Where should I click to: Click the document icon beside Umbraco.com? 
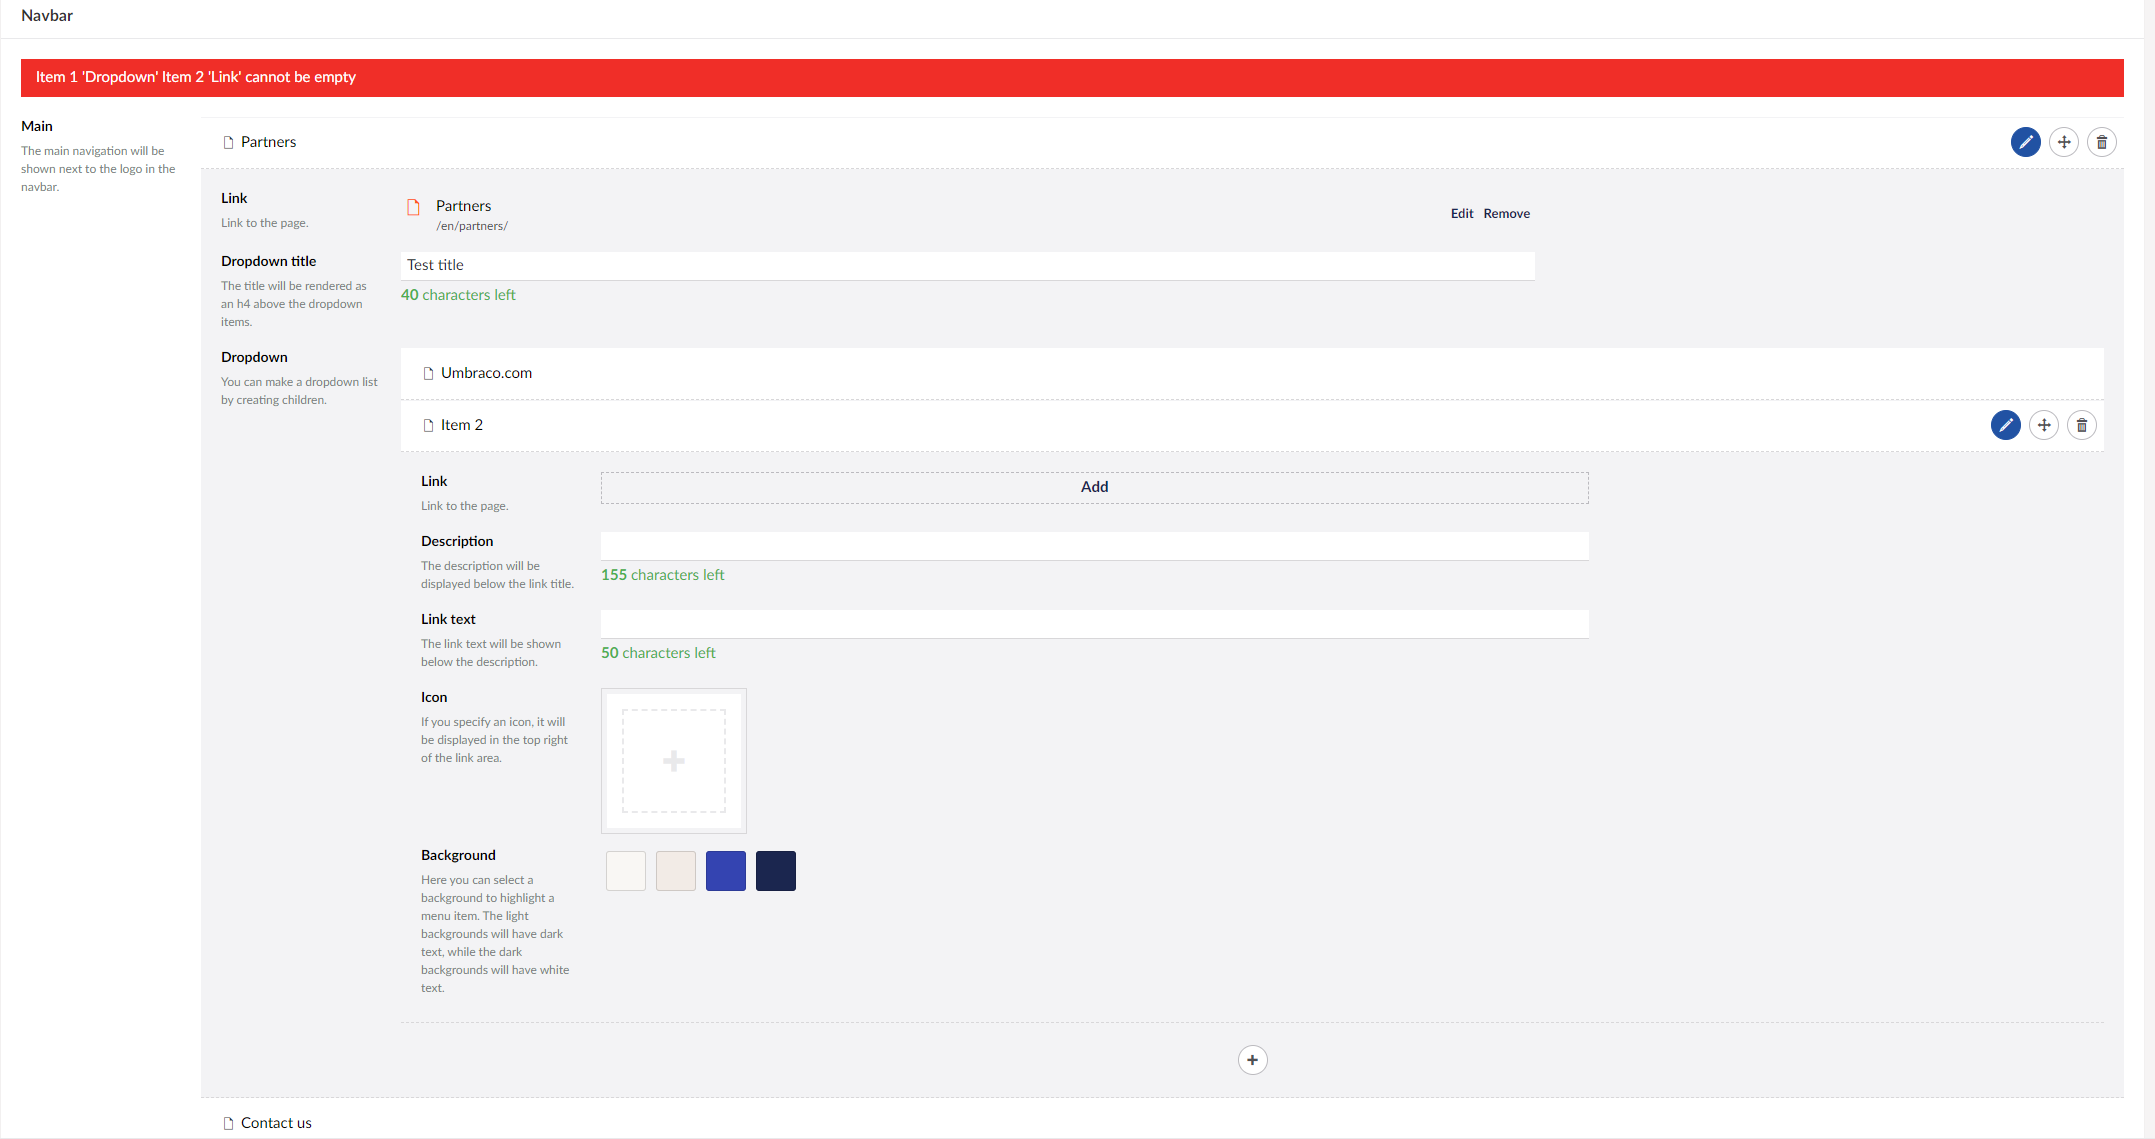[428, 373]
